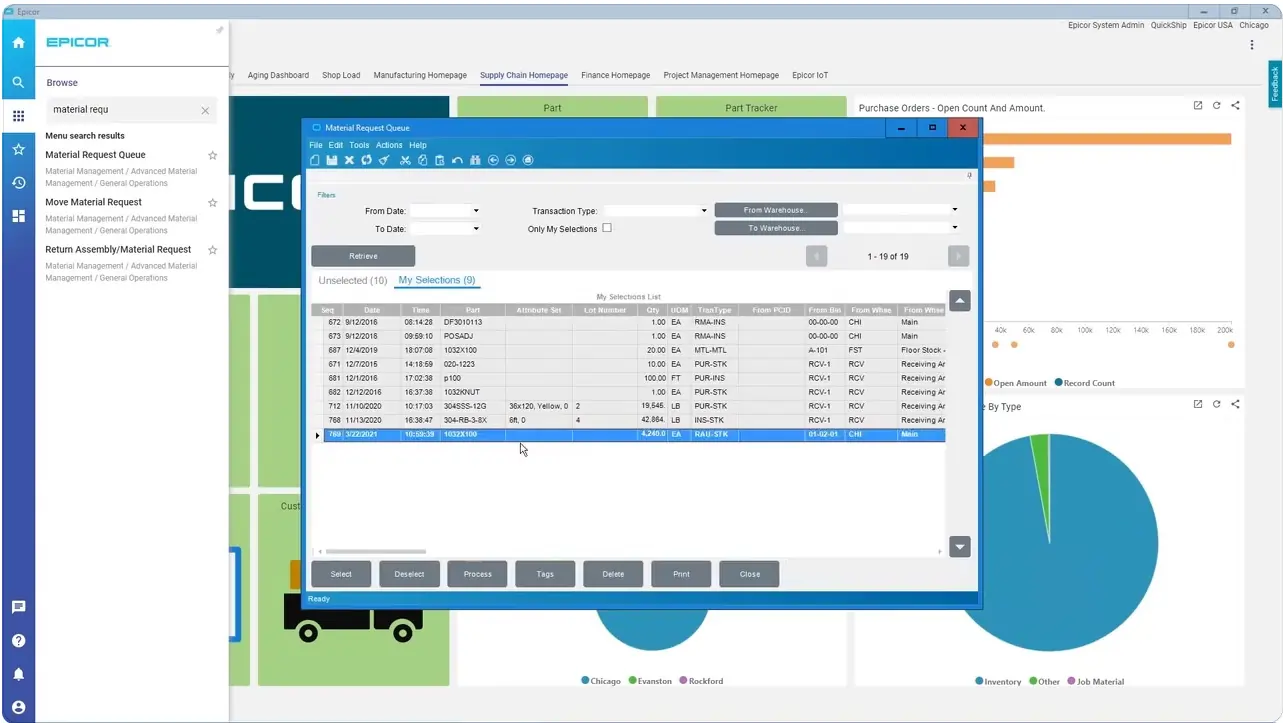
Task: Open the History clock sidebar icon
Action: (x=18, y=183)
